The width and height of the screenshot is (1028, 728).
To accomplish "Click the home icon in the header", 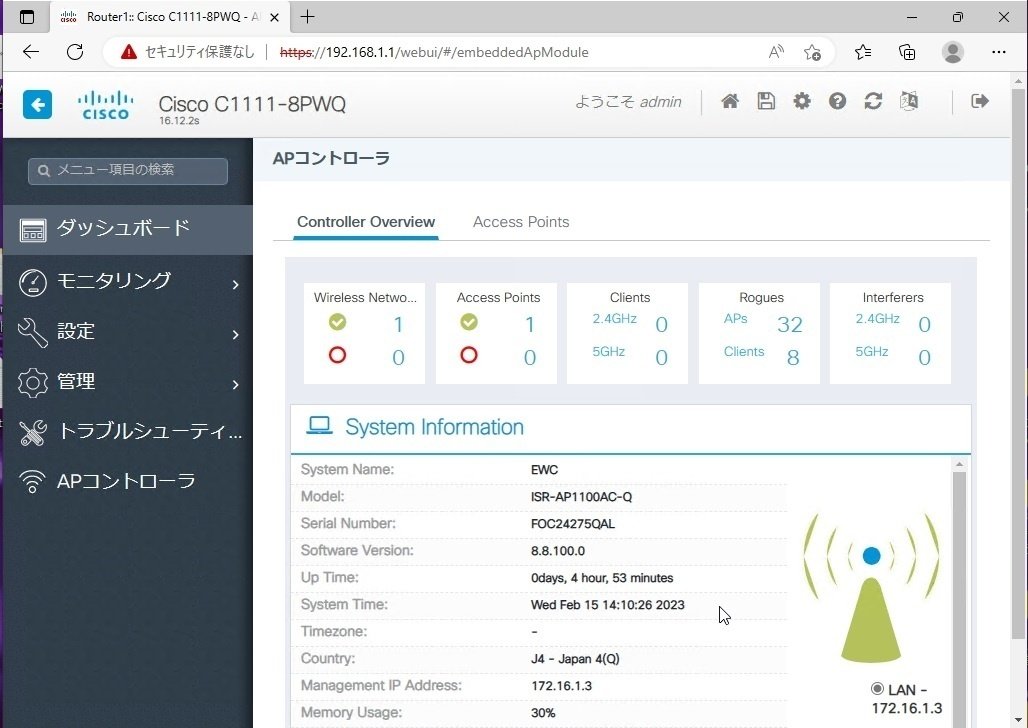I will [x=730, y=101].
